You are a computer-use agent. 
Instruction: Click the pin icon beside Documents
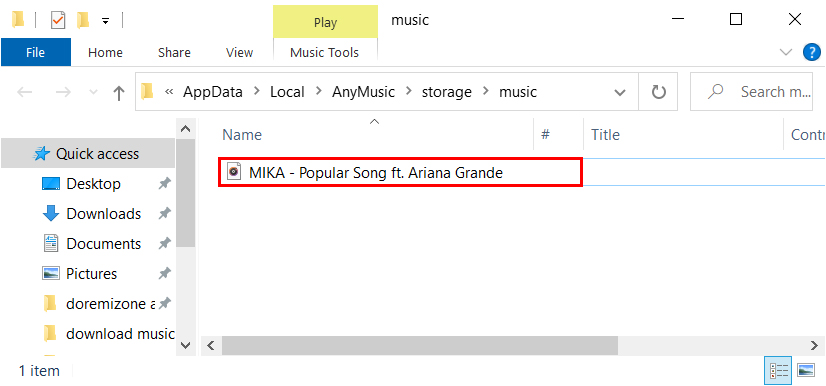[165, 244]
